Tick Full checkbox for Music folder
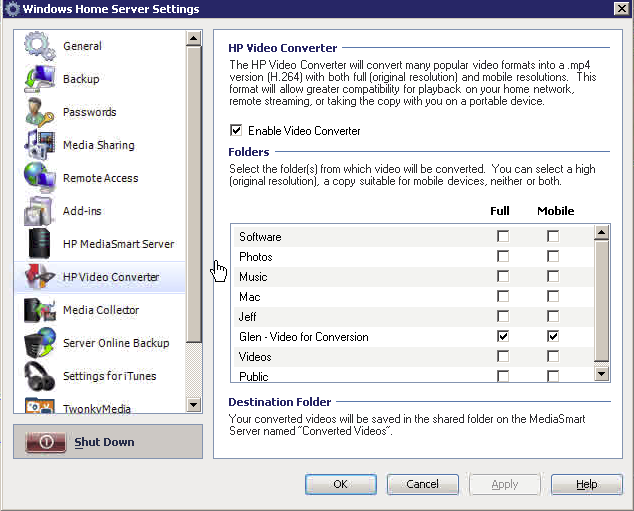This screenshot has width=634, height=511. click(x=503, y=276)
